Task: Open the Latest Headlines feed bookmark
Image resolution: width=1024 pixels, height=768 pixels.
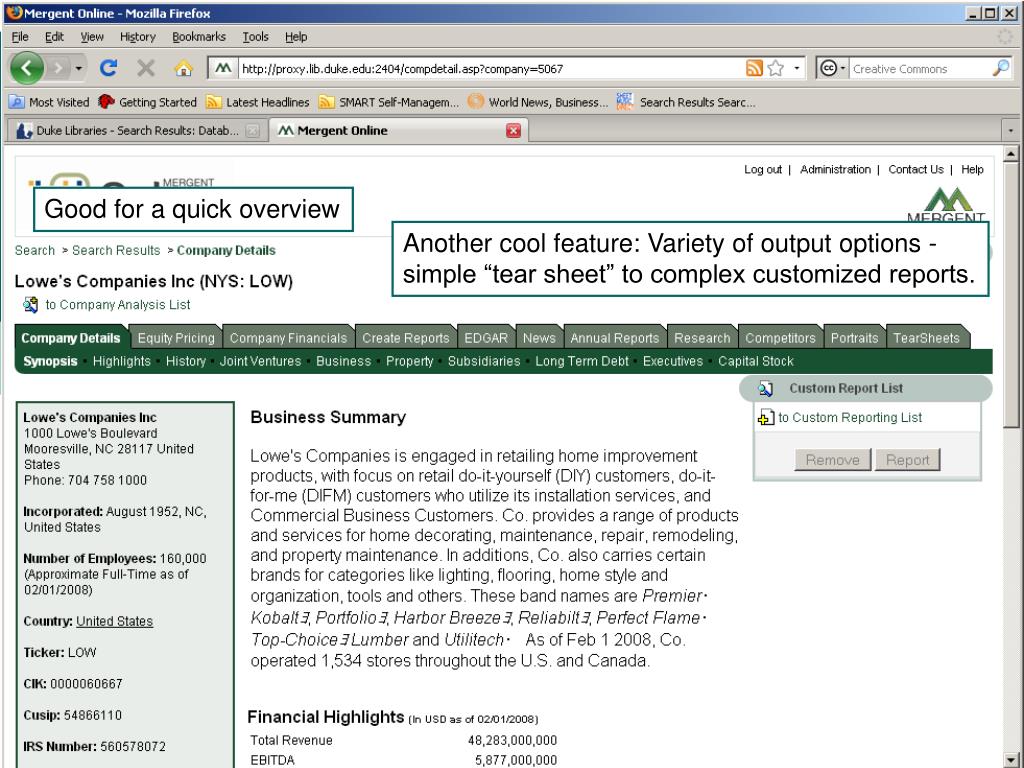Action: click(x=258, y=102)
